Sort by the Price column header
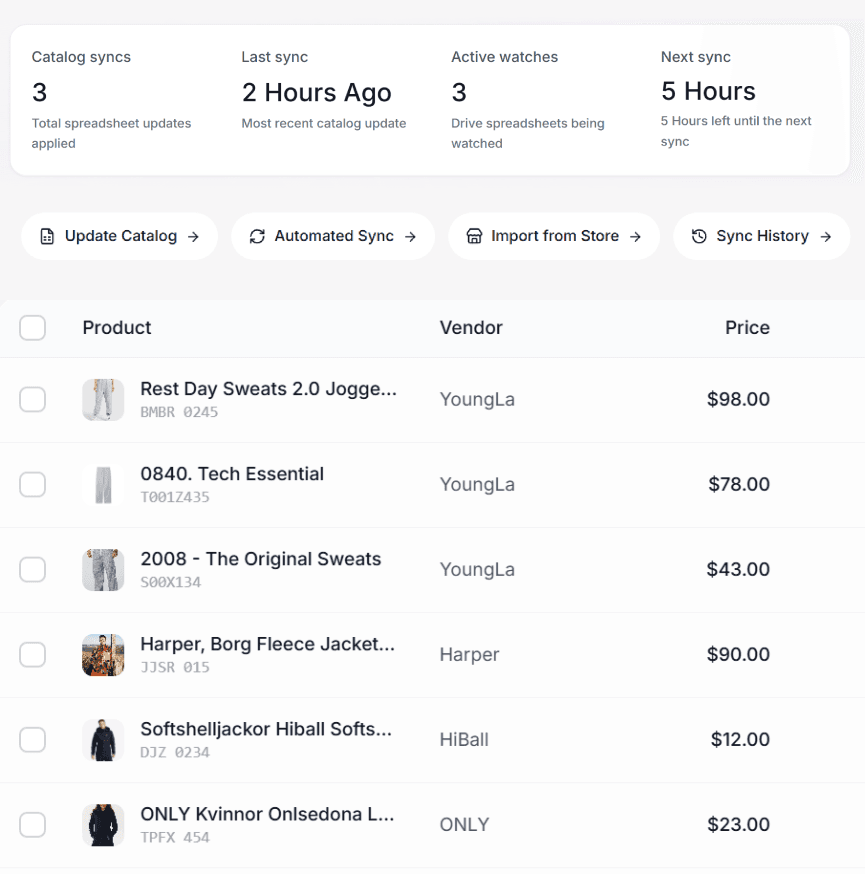865x874 pixels. (747, 327)
